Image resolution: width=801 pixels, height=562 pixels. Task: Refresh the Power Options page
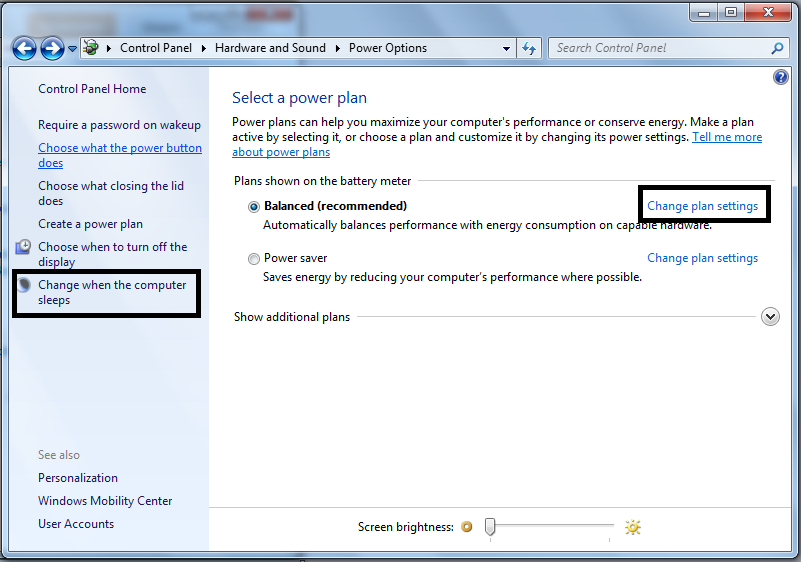click(529, 49)
